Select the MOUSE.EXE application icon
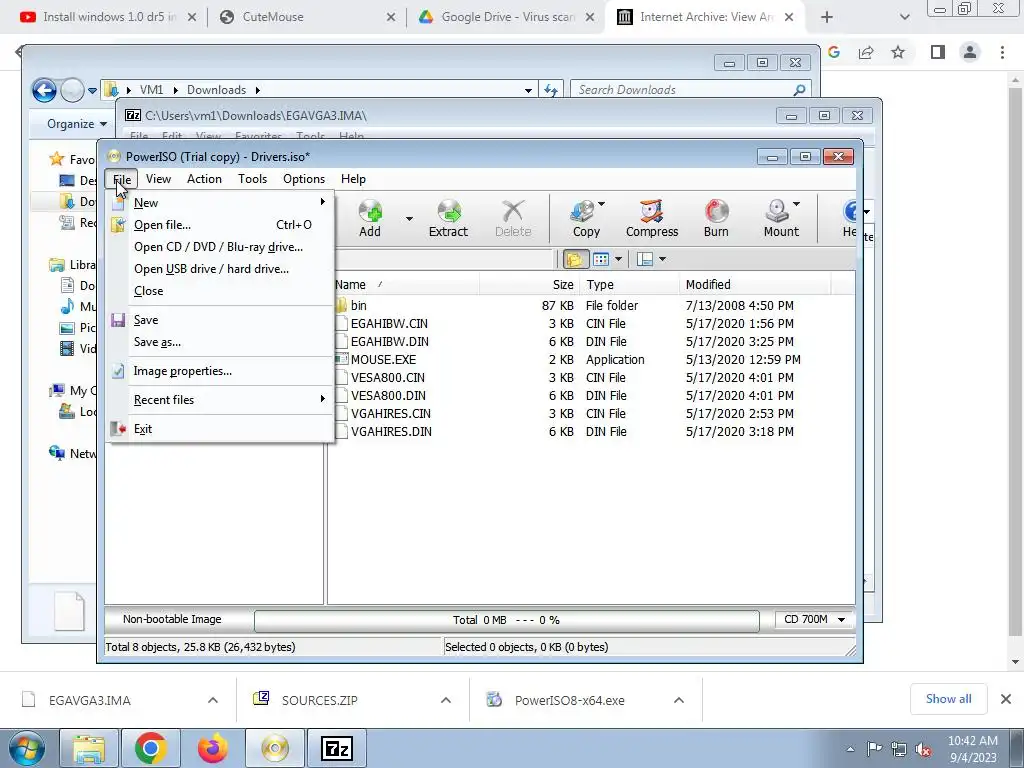This screenshot has height=768, width=1024. click(342, 359)
